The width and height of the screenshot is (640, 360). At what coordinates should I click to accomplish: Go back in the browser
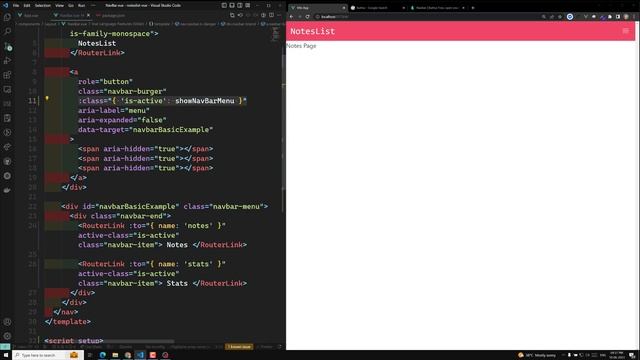pyautogui.click(x=291, y=17)
